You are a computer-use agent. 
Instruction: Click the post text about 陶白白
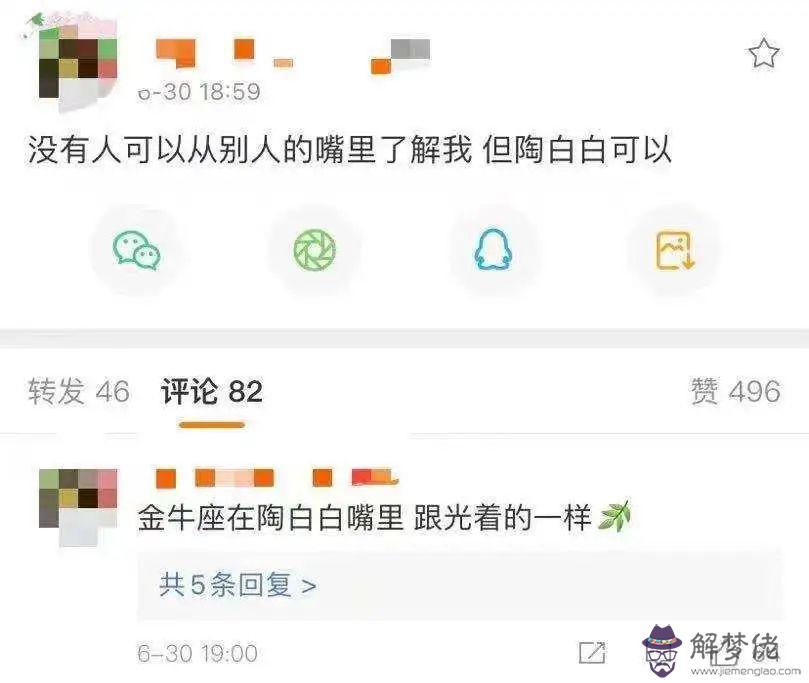tap(349, 150)
